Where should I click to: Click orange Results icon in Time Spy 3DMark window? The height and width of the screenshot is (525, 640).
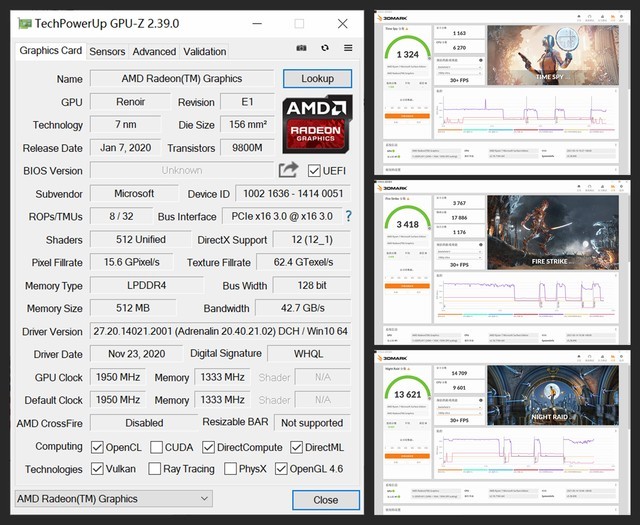click(613, 18)
